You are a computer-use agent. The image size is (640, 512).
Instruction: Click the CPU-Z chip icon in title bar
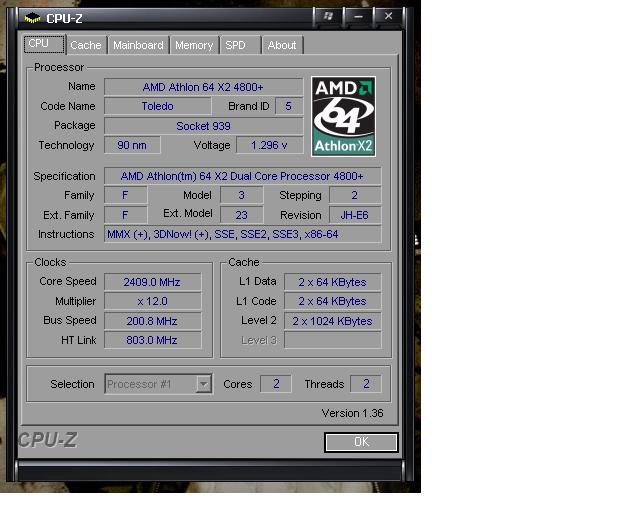(32, 18)
